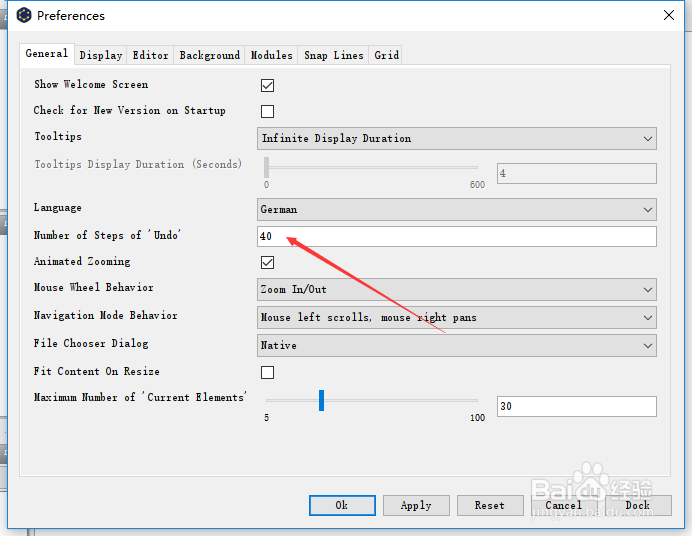Image resolution: width=692 pixels, height=536 pixels.
Task: Click the Maximum Current Elements value field
Action: point(577,406)
